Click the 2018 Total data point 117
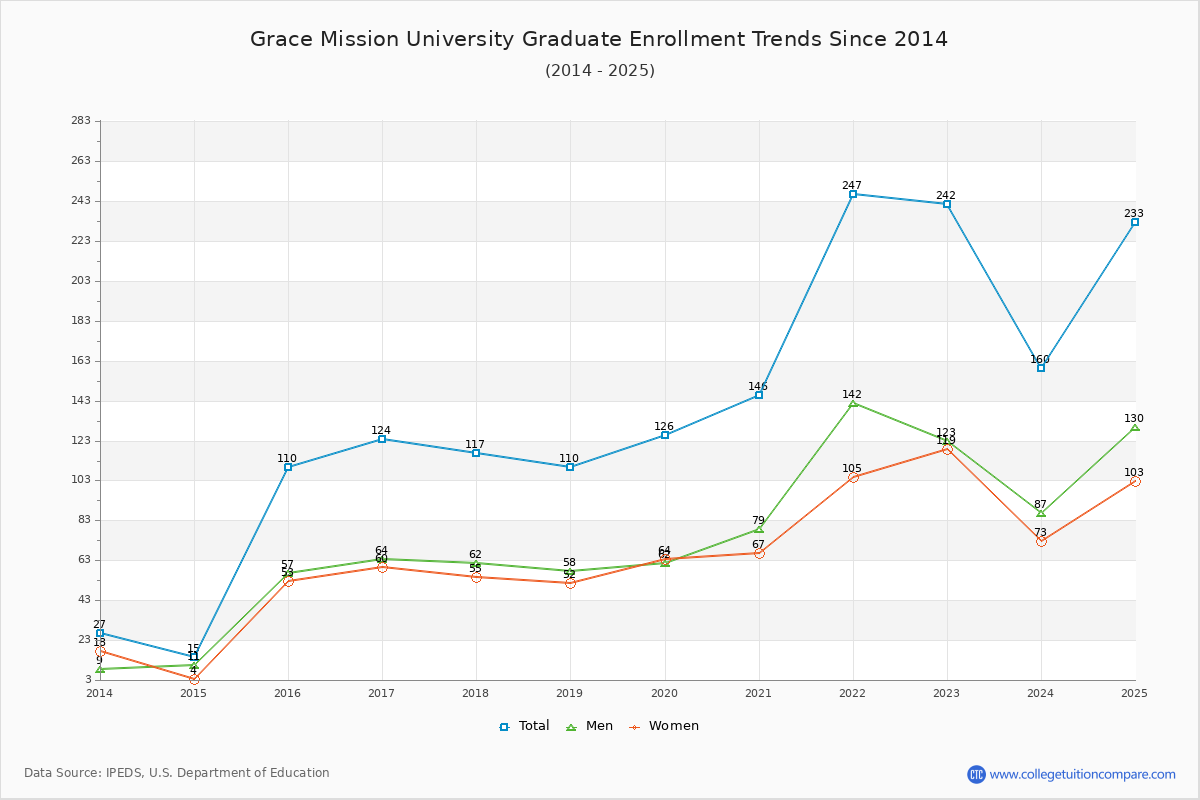The image size is (1200, 800). pyautogui.click(x=476, y=453)
